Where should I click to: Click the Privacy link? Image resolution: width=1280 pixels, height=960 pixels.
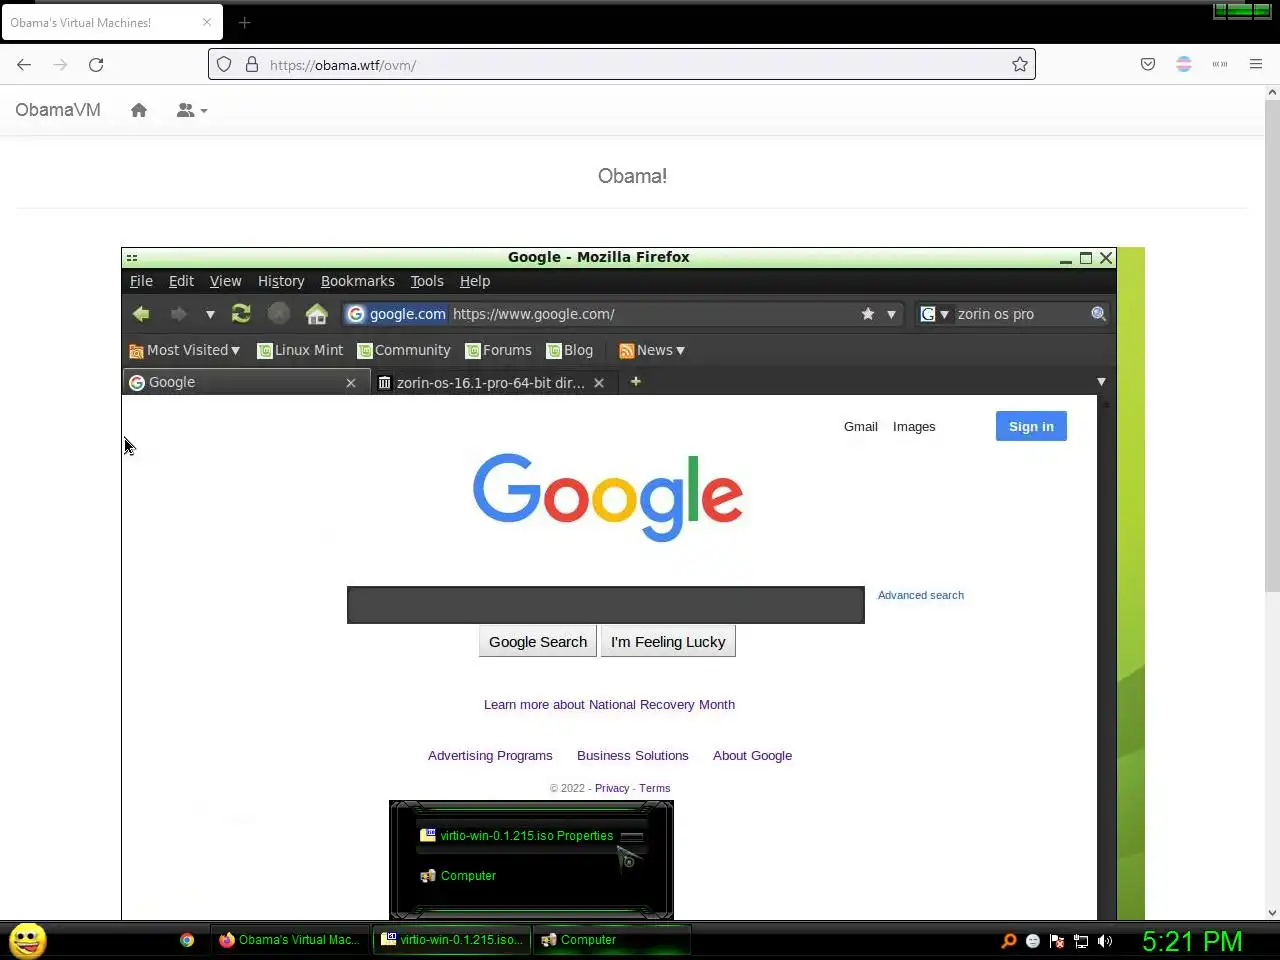612,788
